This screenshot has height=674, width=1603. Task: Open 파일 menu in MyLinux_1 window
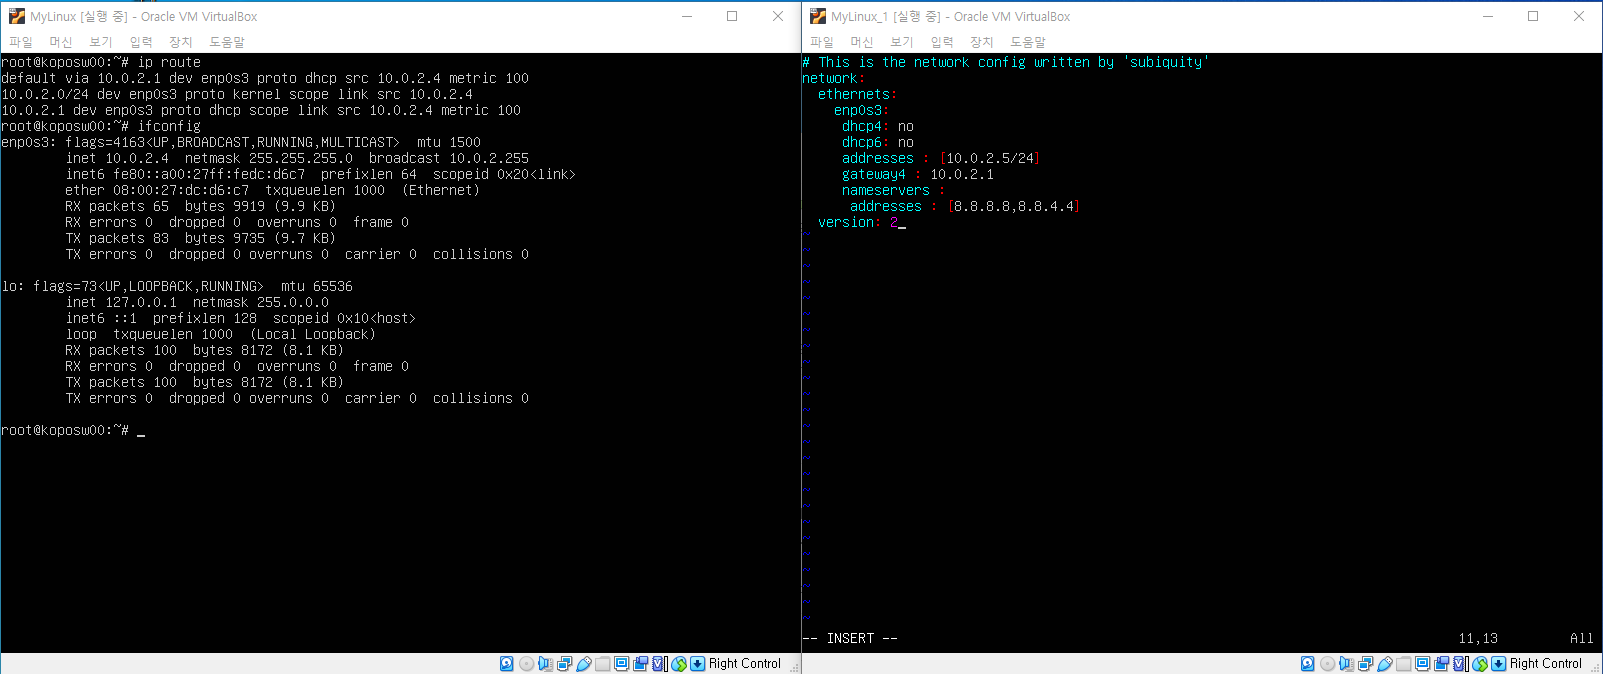[822, 42]
